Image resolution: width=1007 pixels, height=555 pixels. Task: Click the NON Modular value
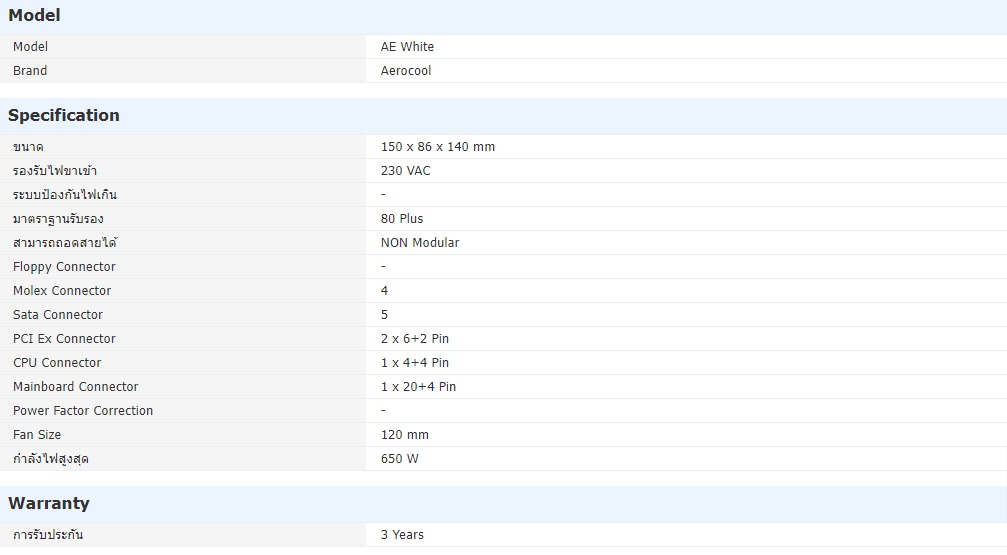click(x=420, y=243)
